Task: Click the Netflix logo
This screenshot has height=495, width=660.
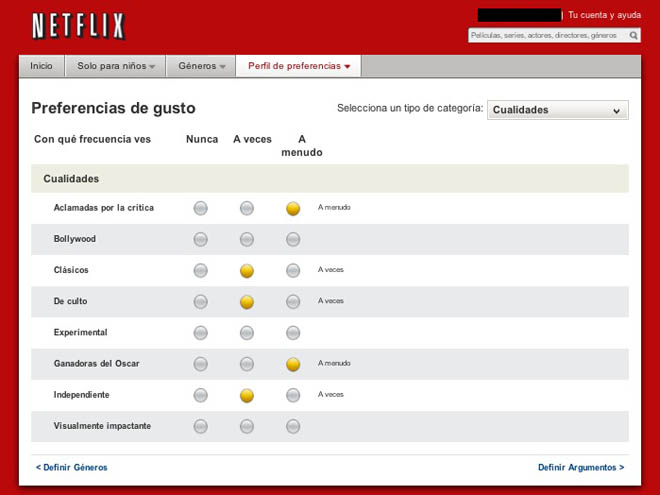Action: click(78, 26)
